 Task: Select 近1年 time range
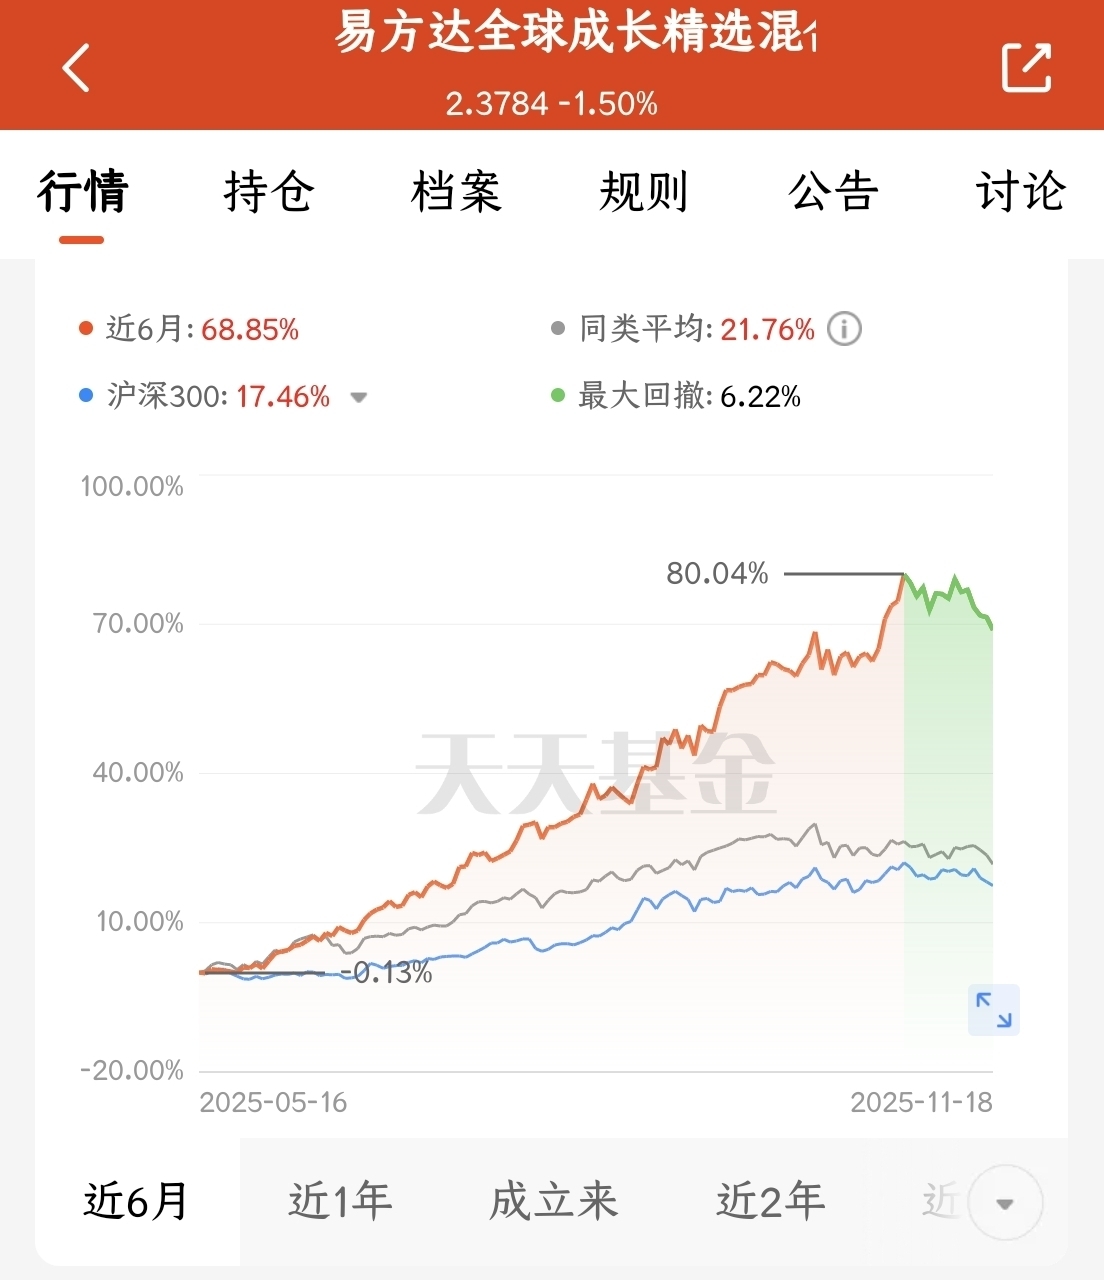(x=340, y=1201)
